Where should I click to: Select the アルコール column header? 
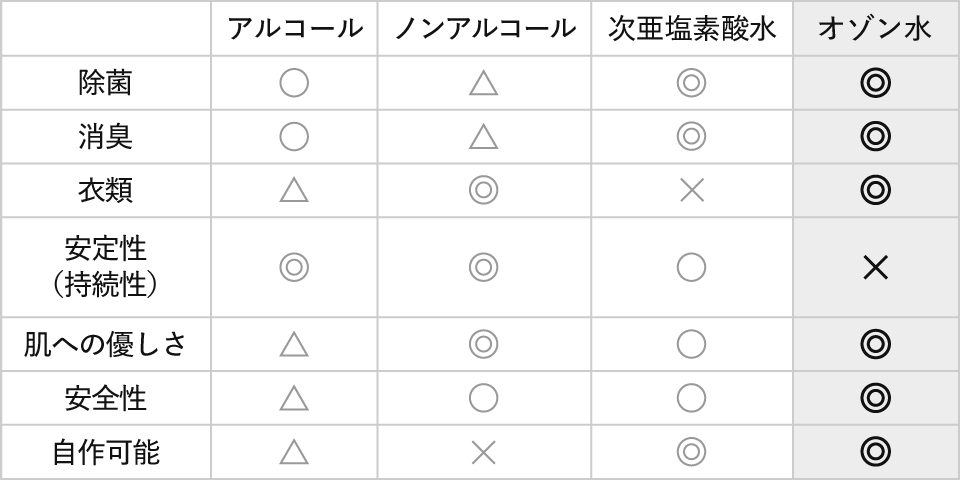pyautogui.click(x=294, y=29)
